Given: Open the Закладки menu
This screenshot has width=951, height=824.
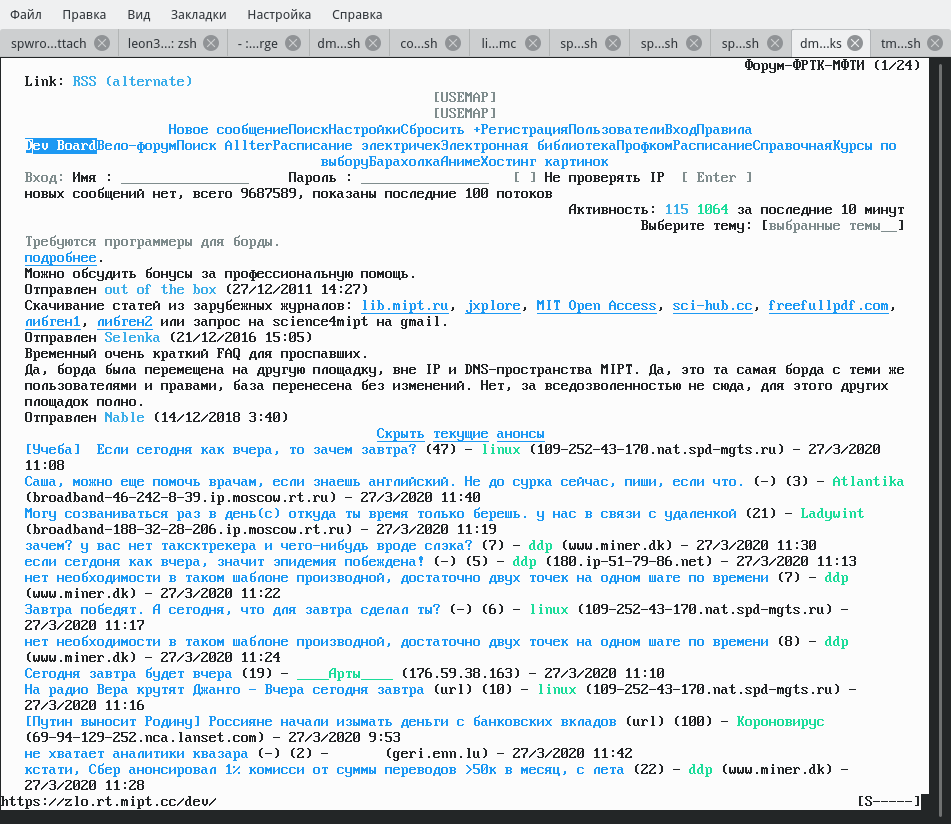Looking at the screenshot, I should pyautogui.click(x=198, y=15).
